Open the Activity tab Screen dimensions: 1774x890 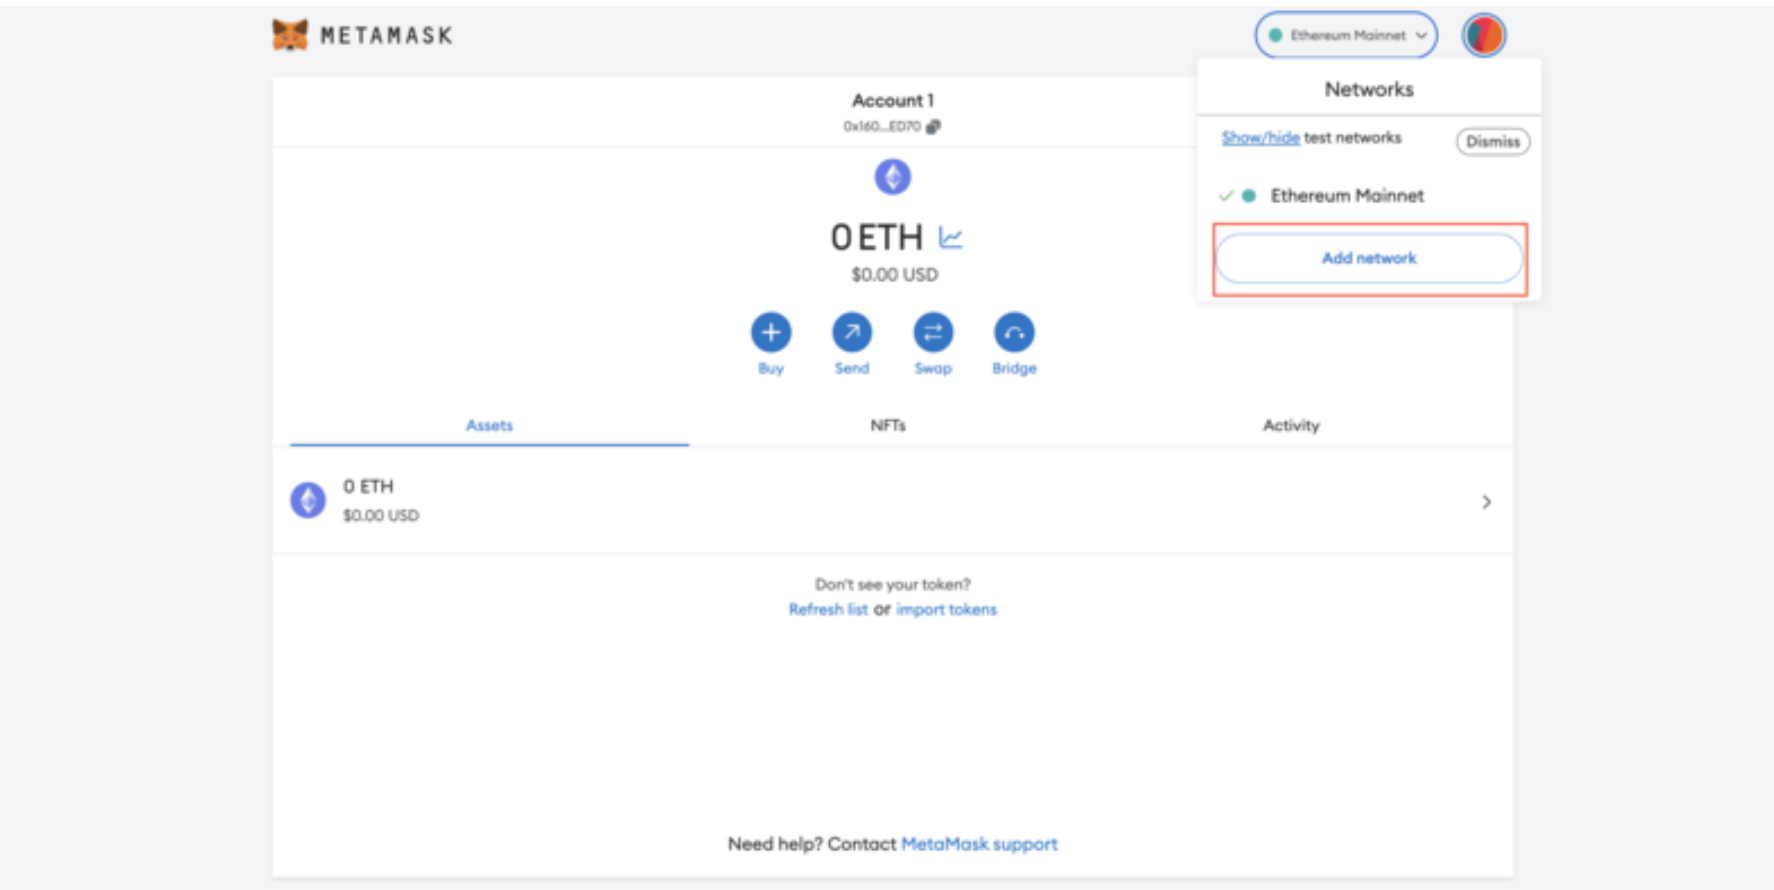(1291, 425)
